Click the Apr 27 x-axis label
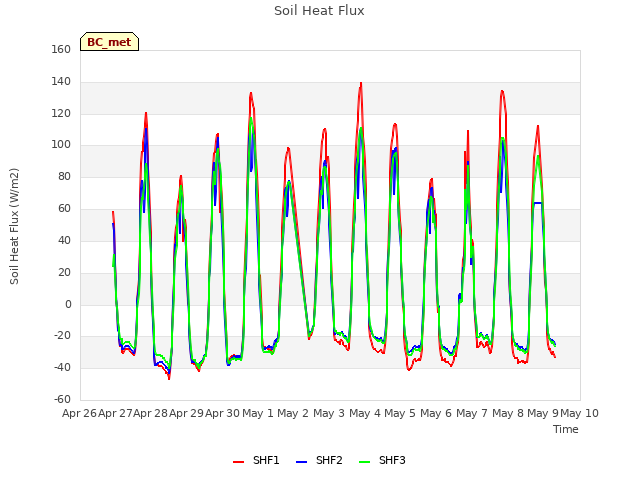640x480 pixels. coord(115,413)
